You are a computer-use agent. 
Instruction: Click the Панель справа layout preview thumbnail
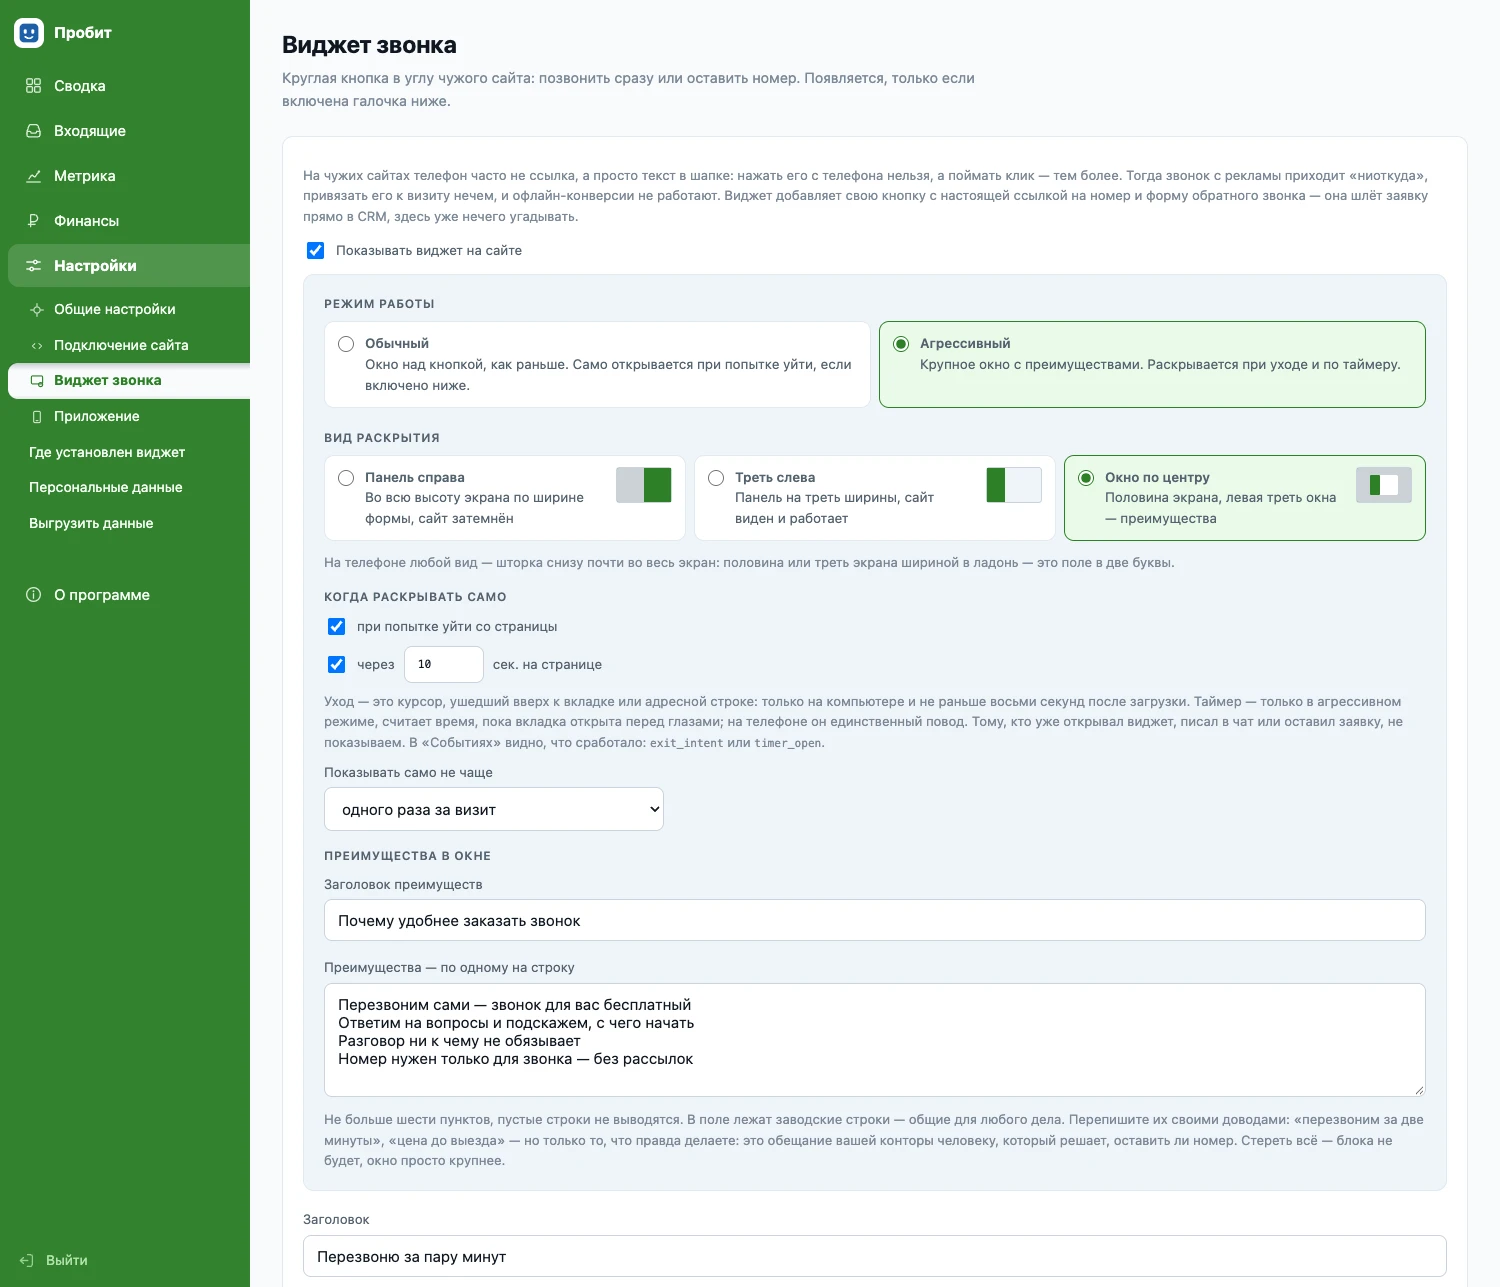point(644,485)
